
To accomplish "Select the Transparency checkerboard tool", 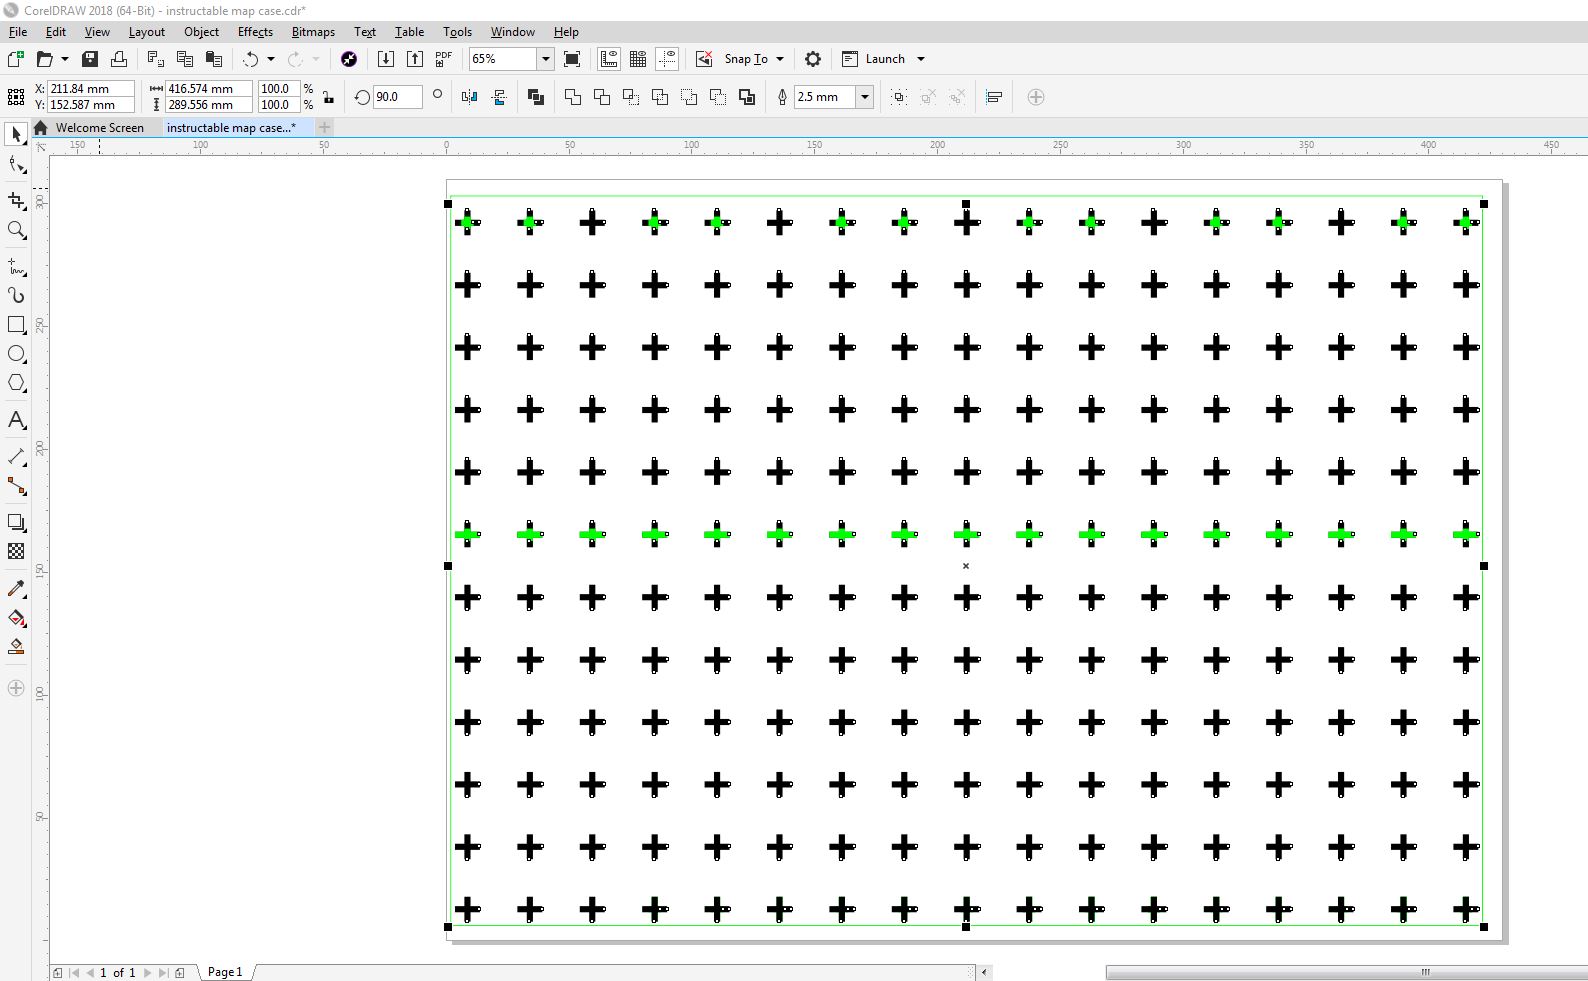I will coord(16,552).
